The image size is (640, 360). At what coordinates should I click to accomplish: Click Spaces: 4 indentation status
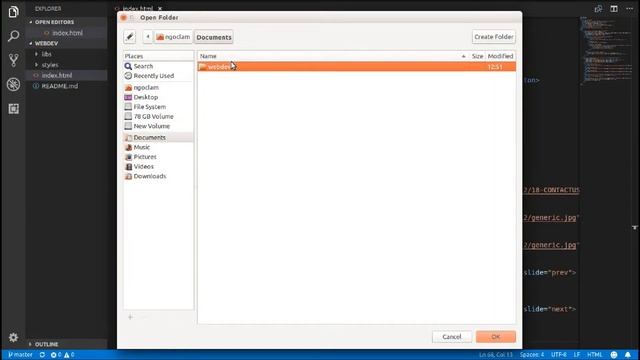532,355
